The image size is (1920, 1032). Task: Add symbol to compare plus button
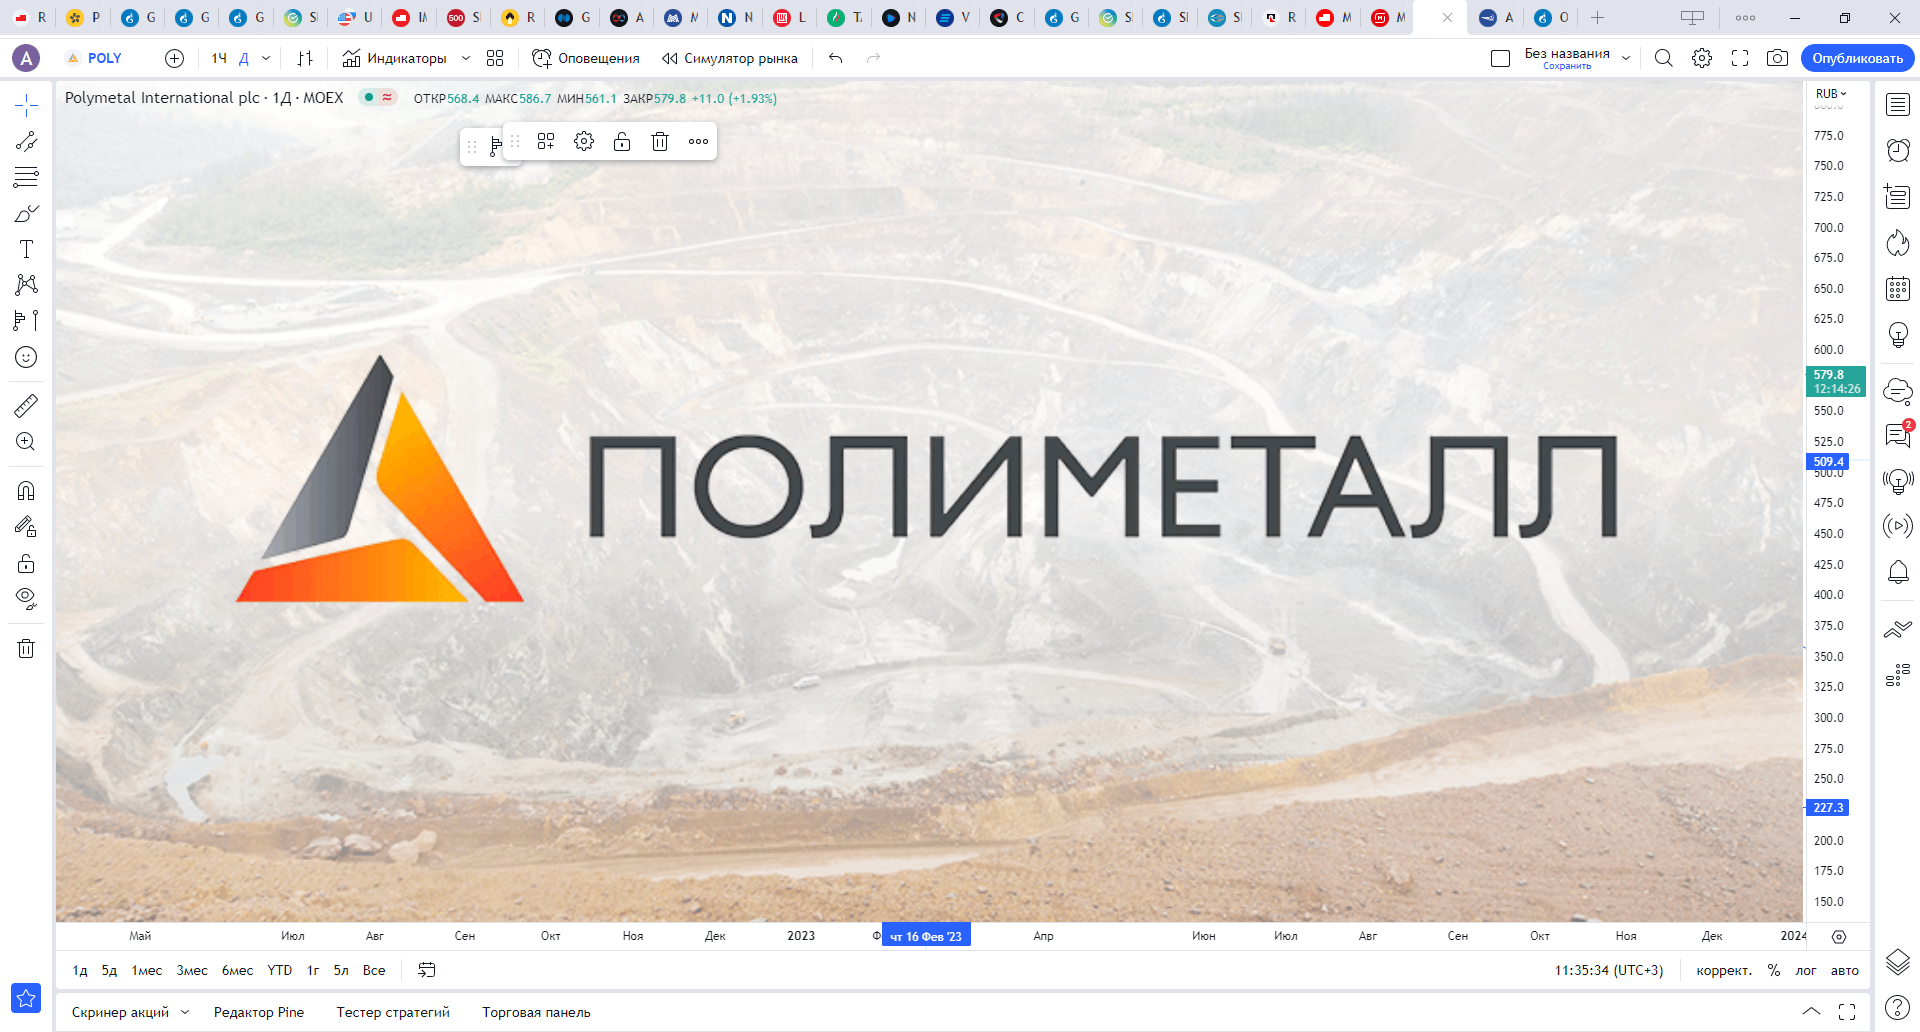pos(174,58)
